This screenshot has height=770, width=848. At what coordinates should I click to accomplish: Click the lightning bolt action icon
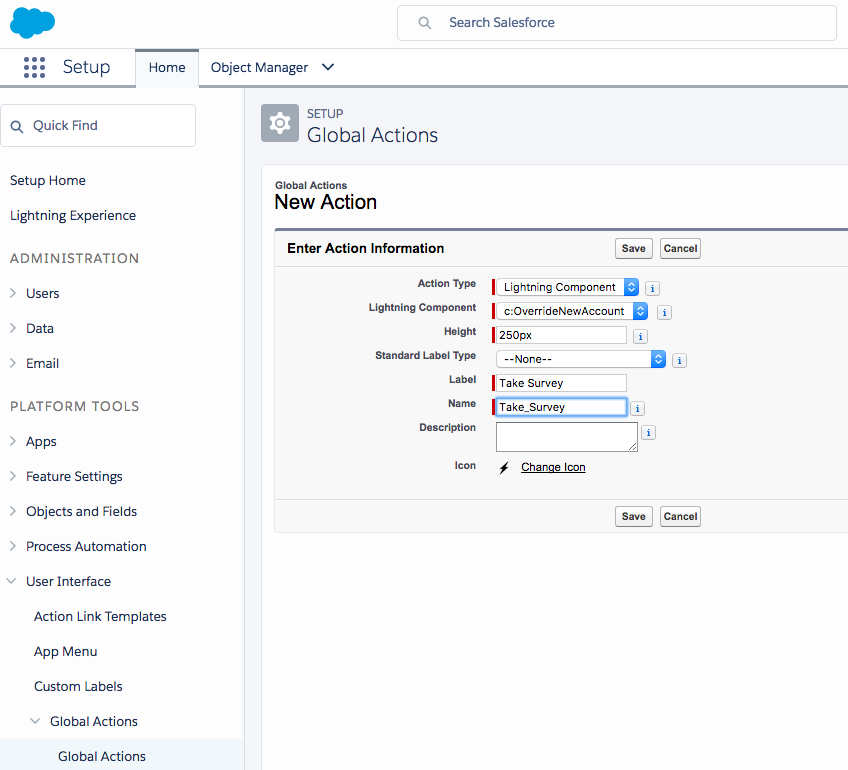pos(504,468)
